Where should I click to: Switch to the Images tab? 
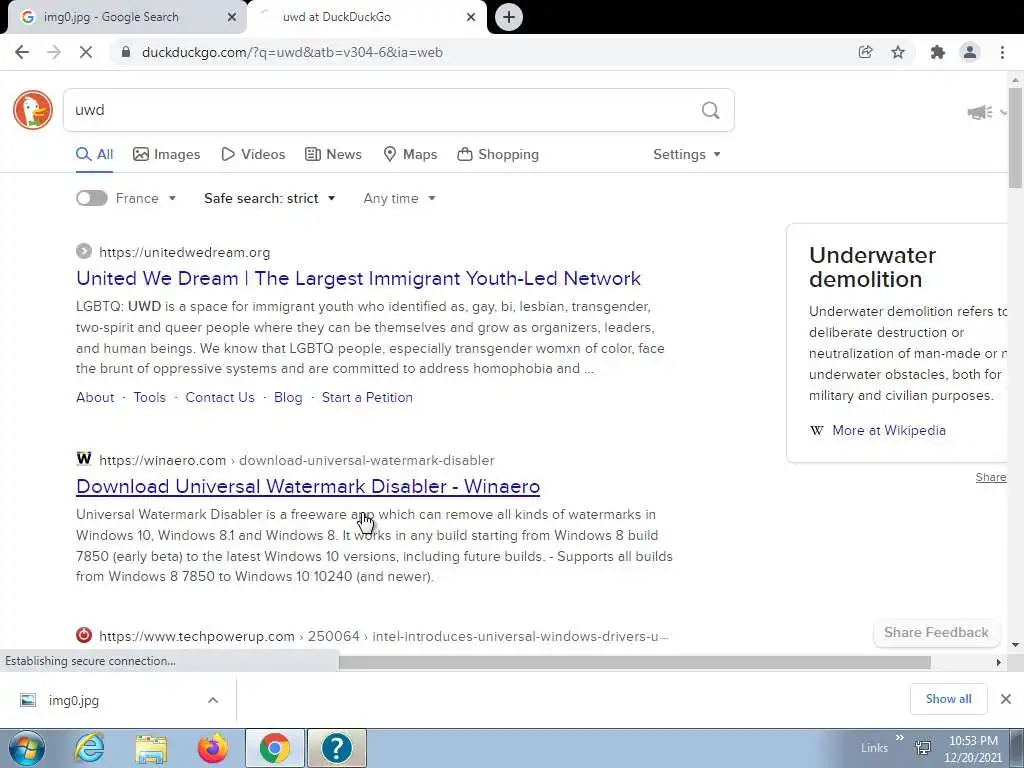click(x=167, y=155)
